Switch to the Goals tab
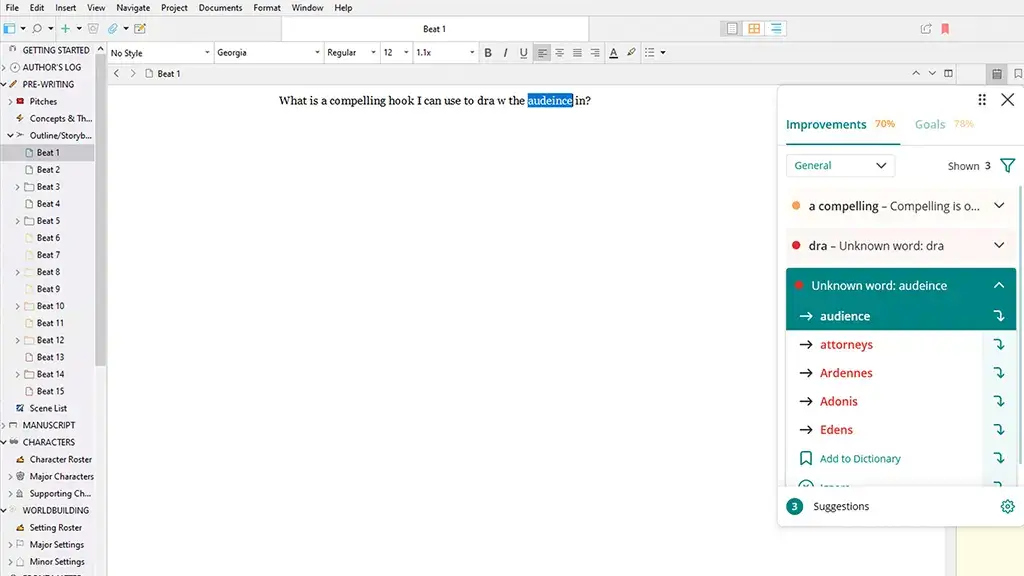Viewport: 1024px width, 576px height. pyautogui.click(x=929, y=124)
